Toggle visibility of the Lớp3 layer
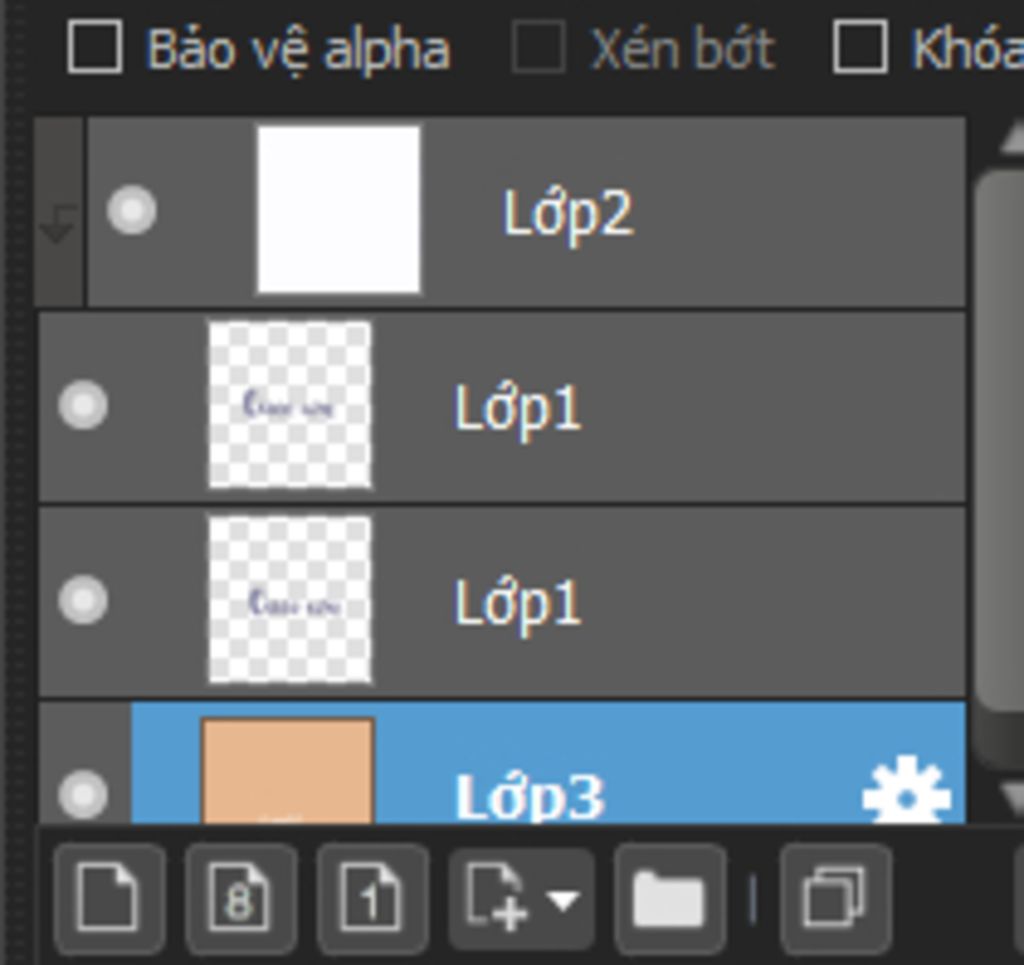The width and height of the screenshot is (1024, 965). tap(83, 794)
